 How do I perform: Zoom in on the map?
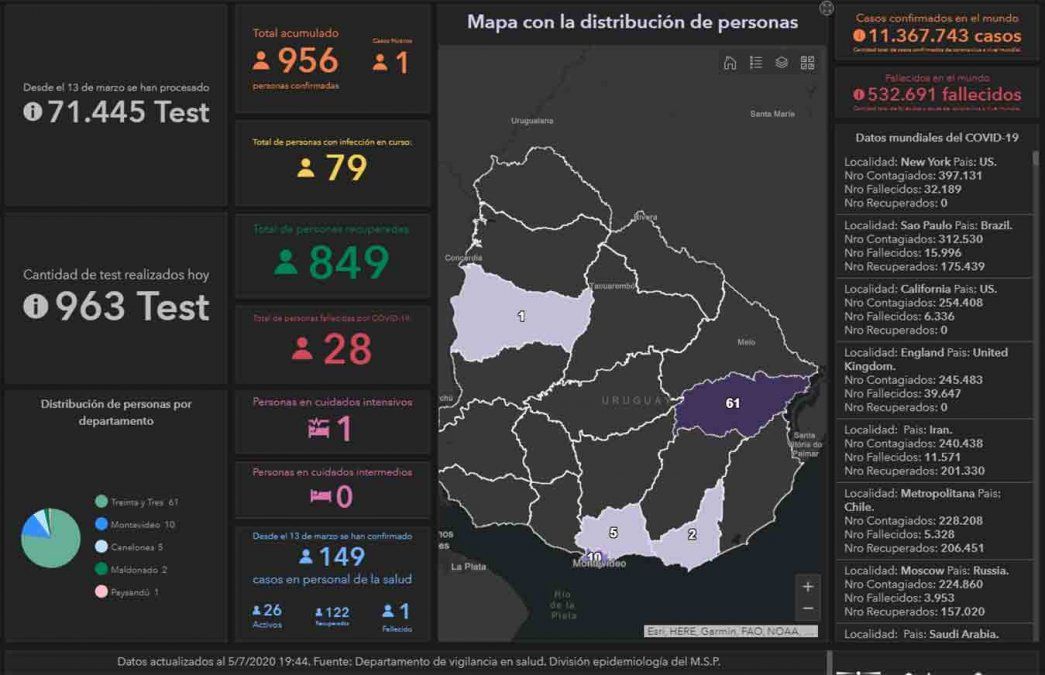tap(808, 587)
